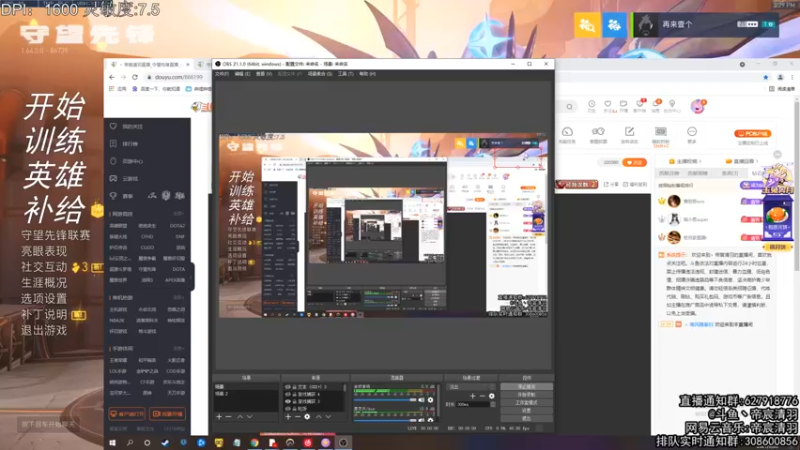Open settings gear of second mixer audio track

pyautogui.click(x=430, y=420)
